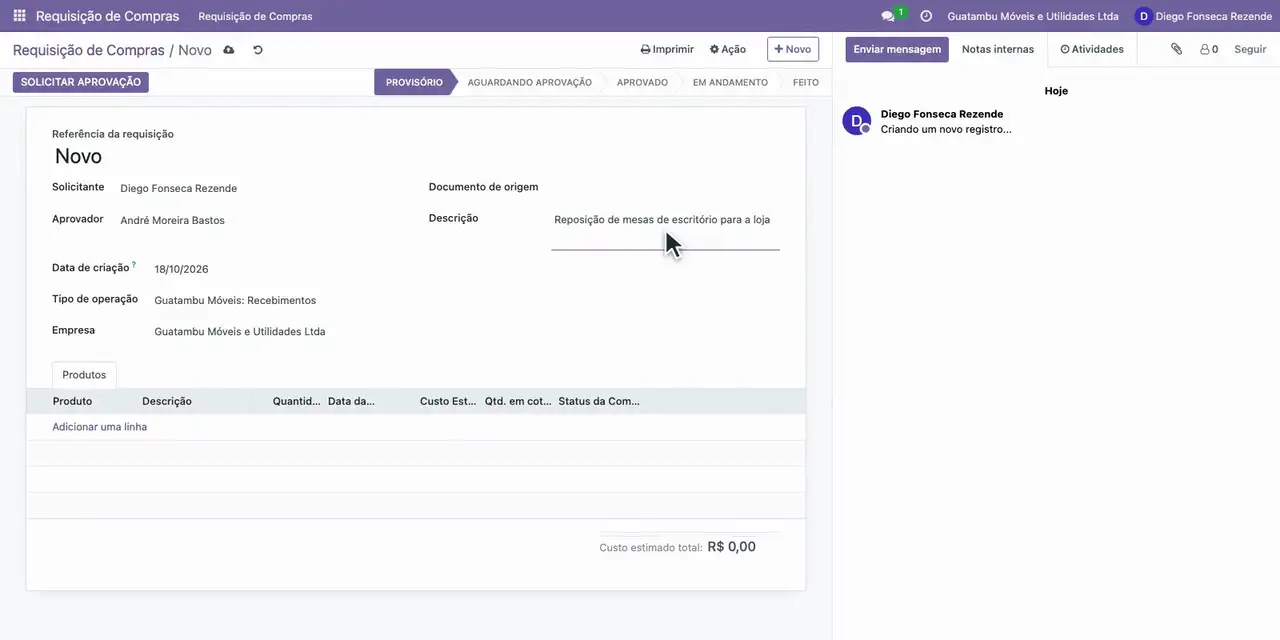1280x640 pixels.
Task: Open the main apps grid menu
Action: point(19,16)
